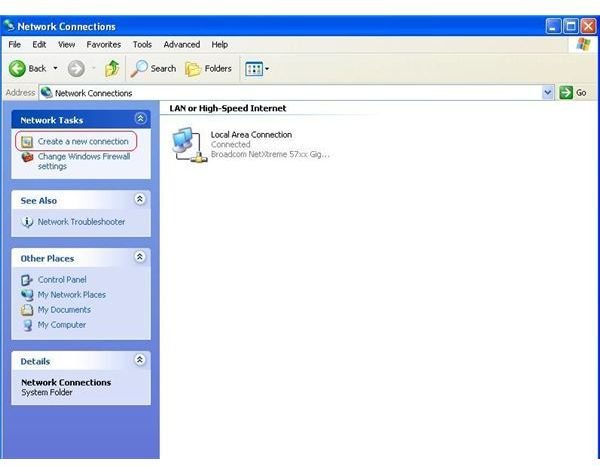The height and width of the screenshot is (466, 600).
Task: Collapse the Other Places panel
Action: [140, 257]
